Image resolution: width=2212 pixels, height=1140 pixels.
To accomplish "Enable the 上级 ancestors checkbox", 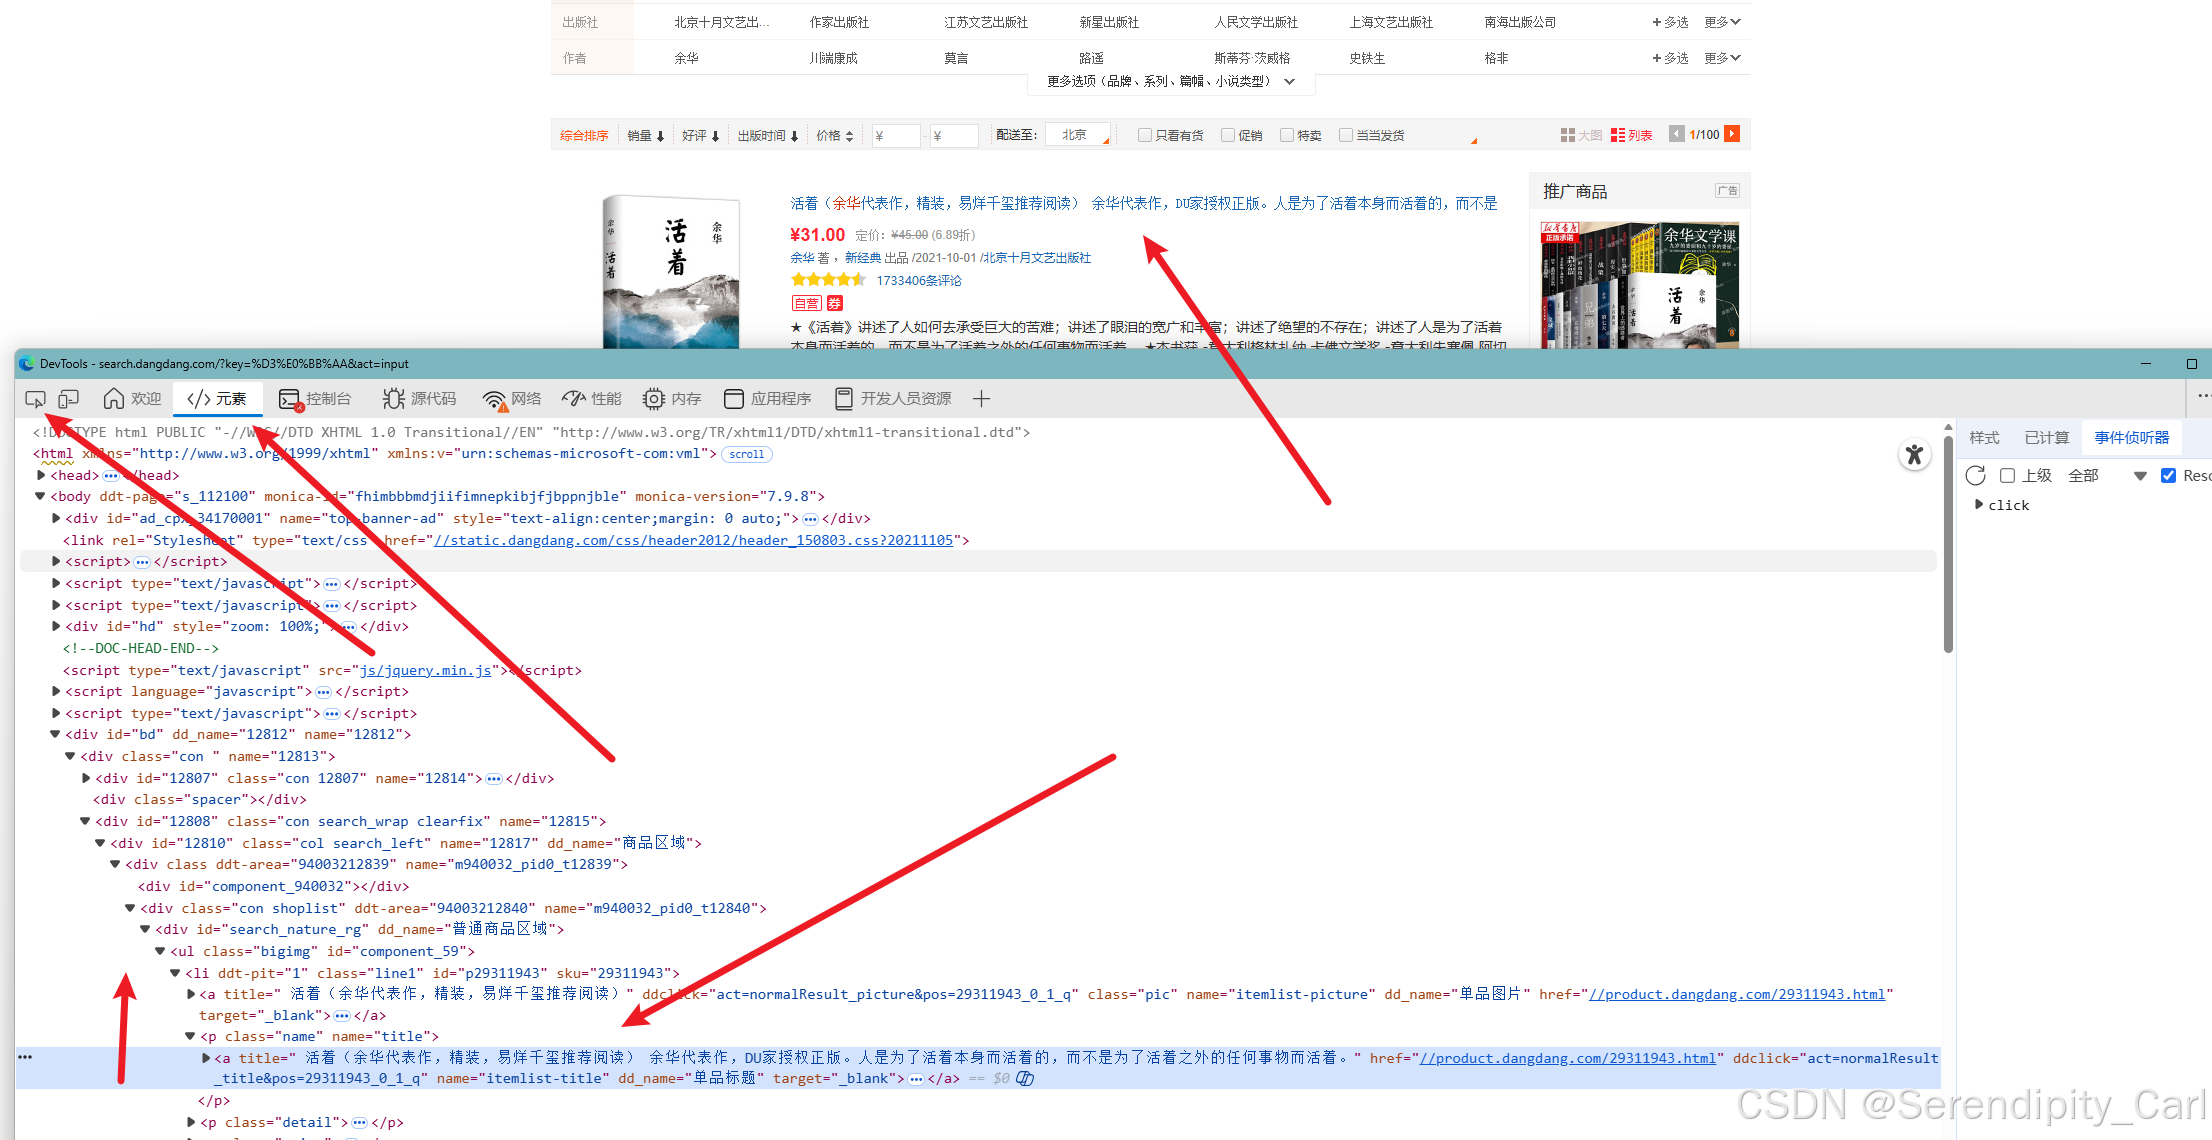I will [2007, 476].
